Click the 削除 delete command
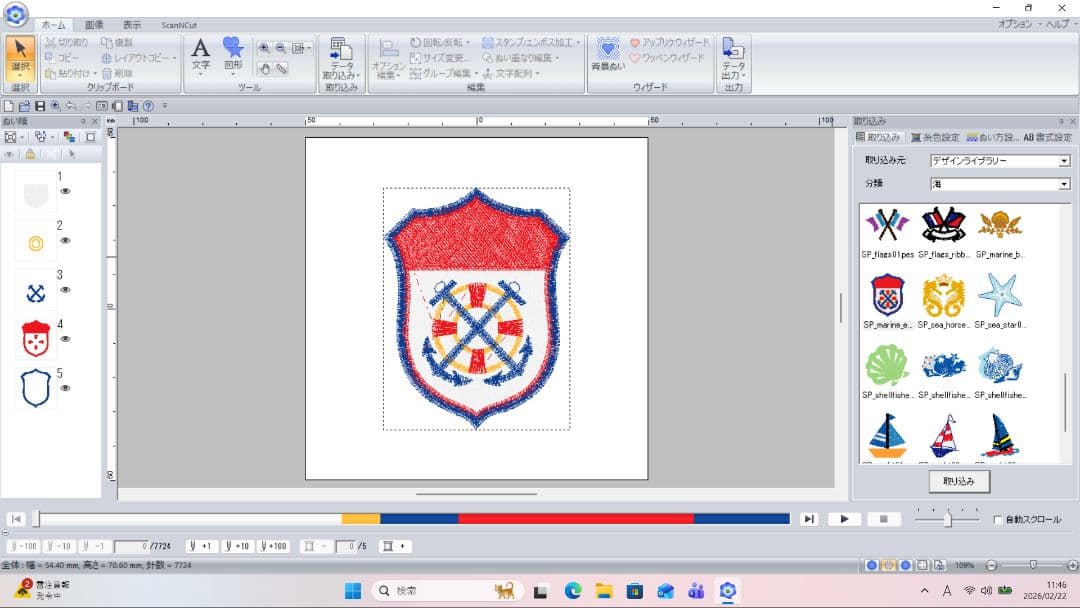The image size is (1080, 608). pyautogui.click(x=117, y=73)
